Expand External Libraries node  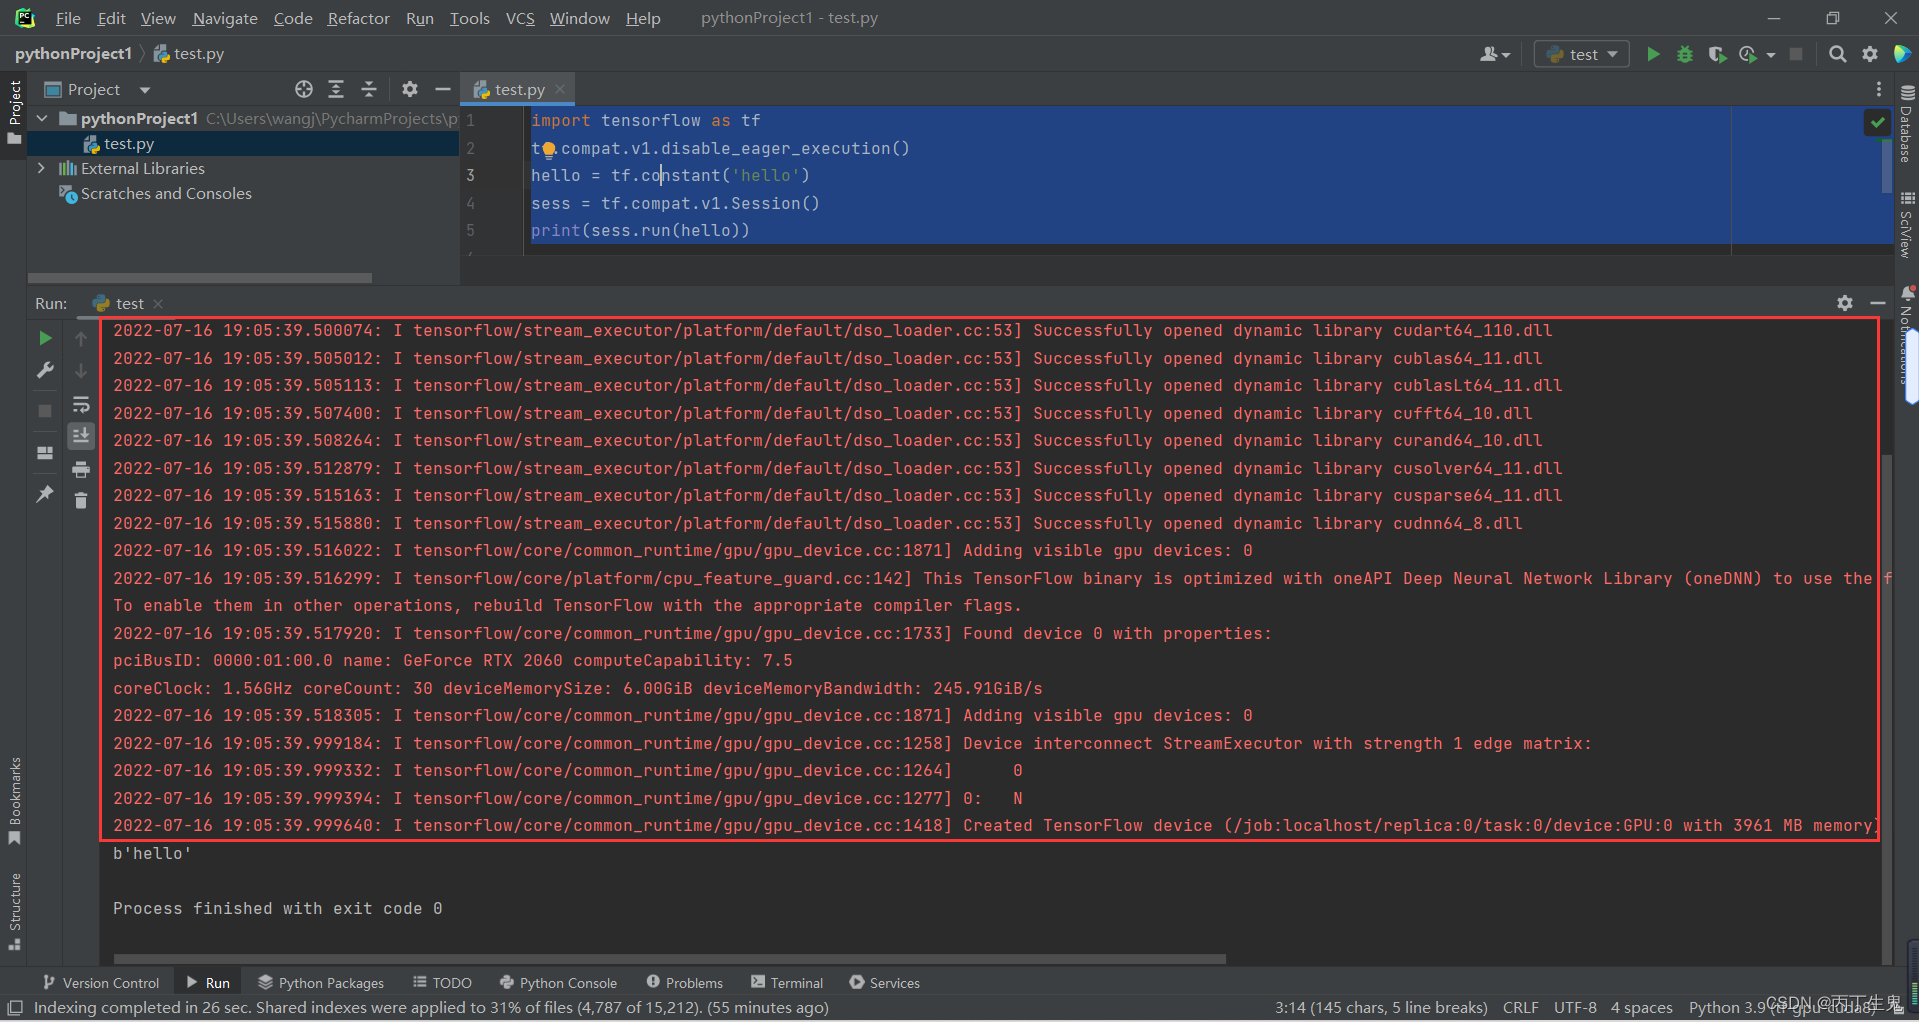(42, 168)
